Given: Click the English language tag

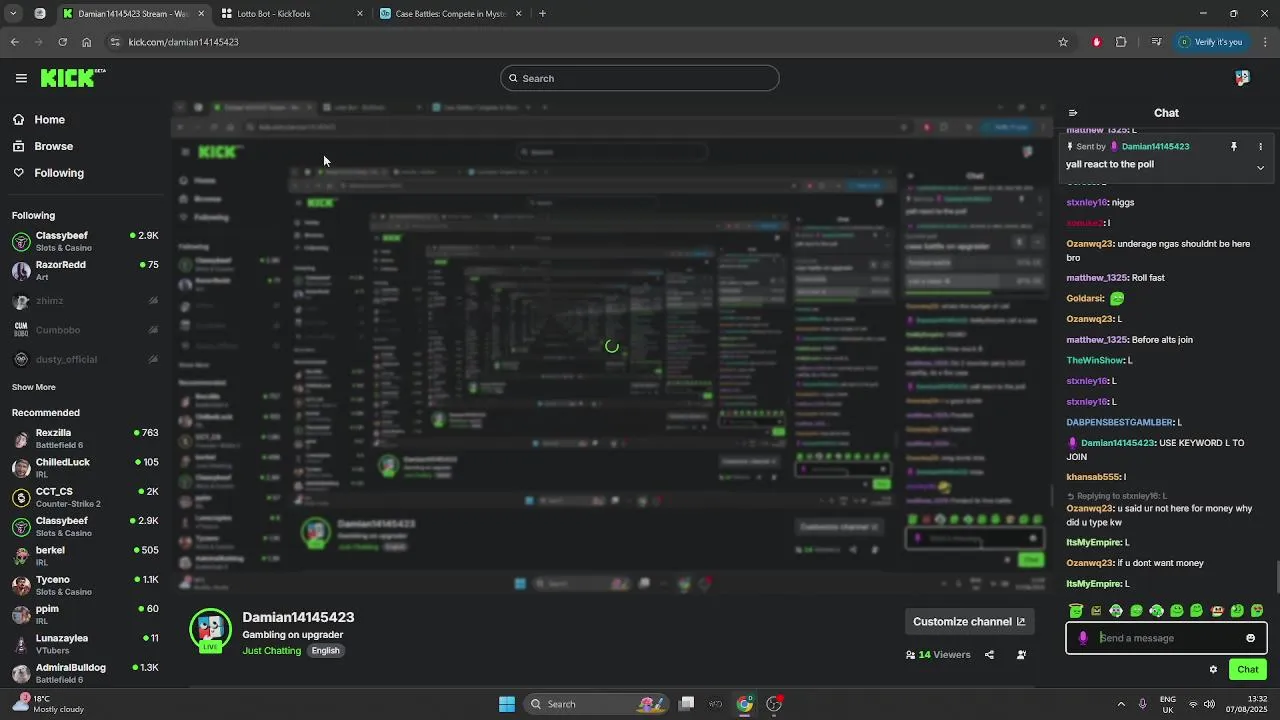Looking at the screenshot, I should pyautogui.click(x=325, y=650).
